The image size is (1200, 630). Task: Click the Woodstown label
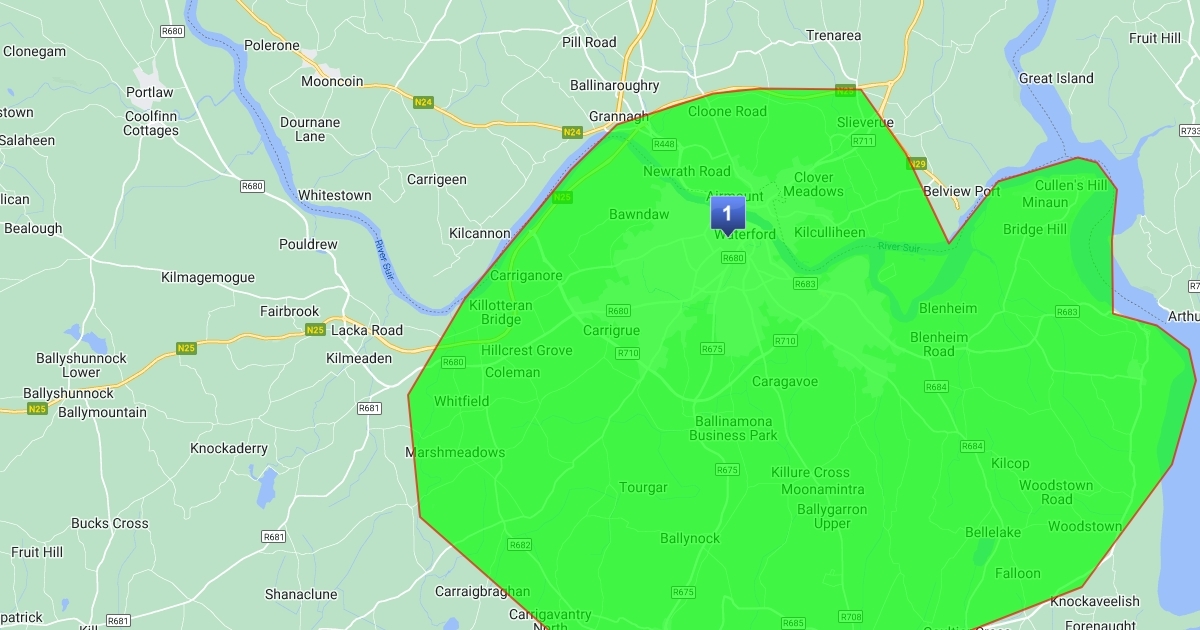click(x=1085, y=526)
